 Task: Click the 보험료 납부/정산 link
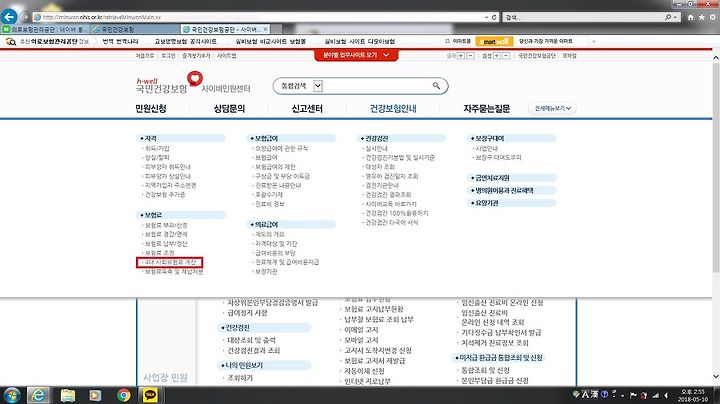[x=166, y=244]
